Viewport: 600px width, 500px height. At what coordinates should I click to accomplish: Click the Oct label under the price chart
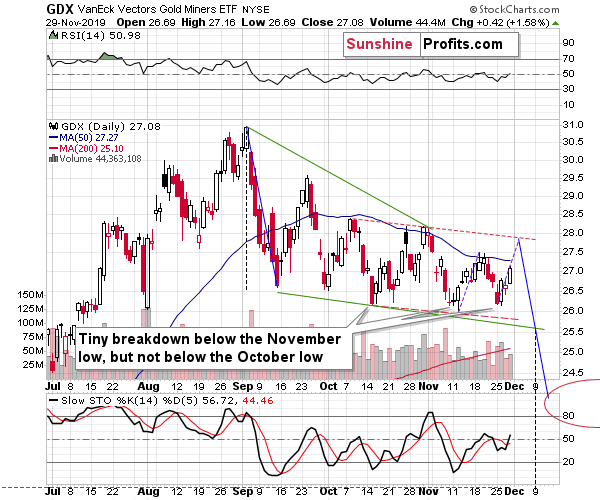coord(328,386)
